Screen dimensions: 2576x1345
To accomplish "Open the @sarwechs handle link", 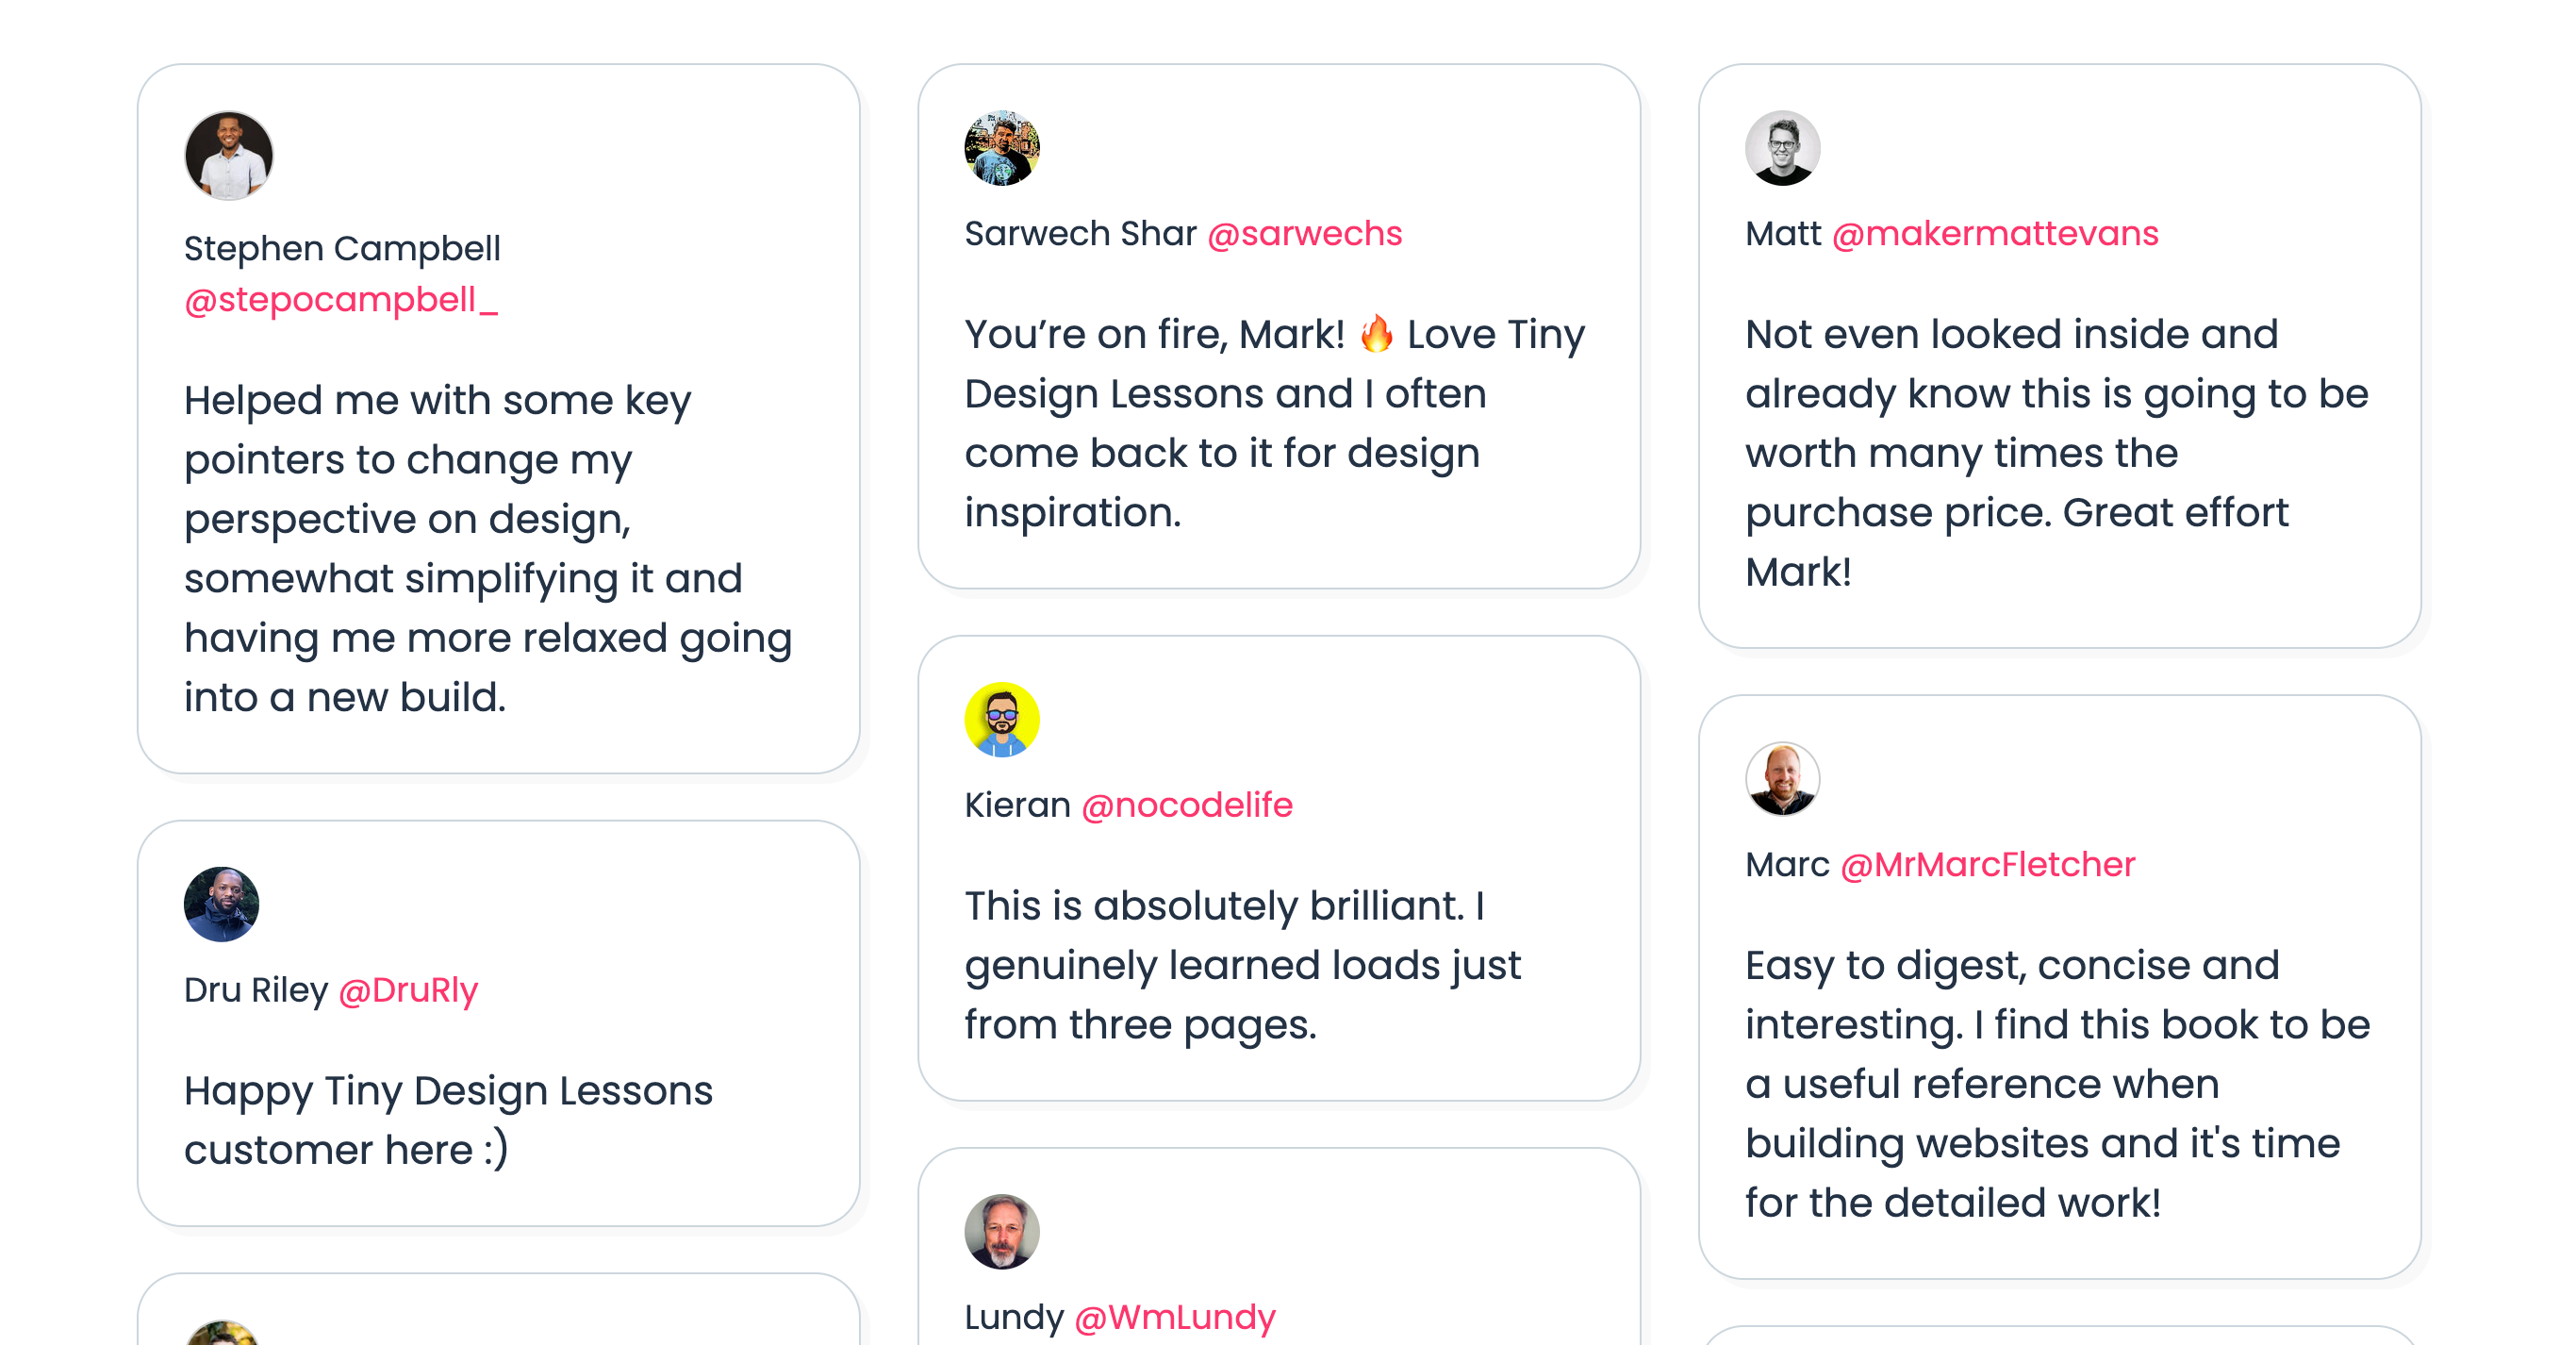I will pyautogui.click(x=1304, y=234).
